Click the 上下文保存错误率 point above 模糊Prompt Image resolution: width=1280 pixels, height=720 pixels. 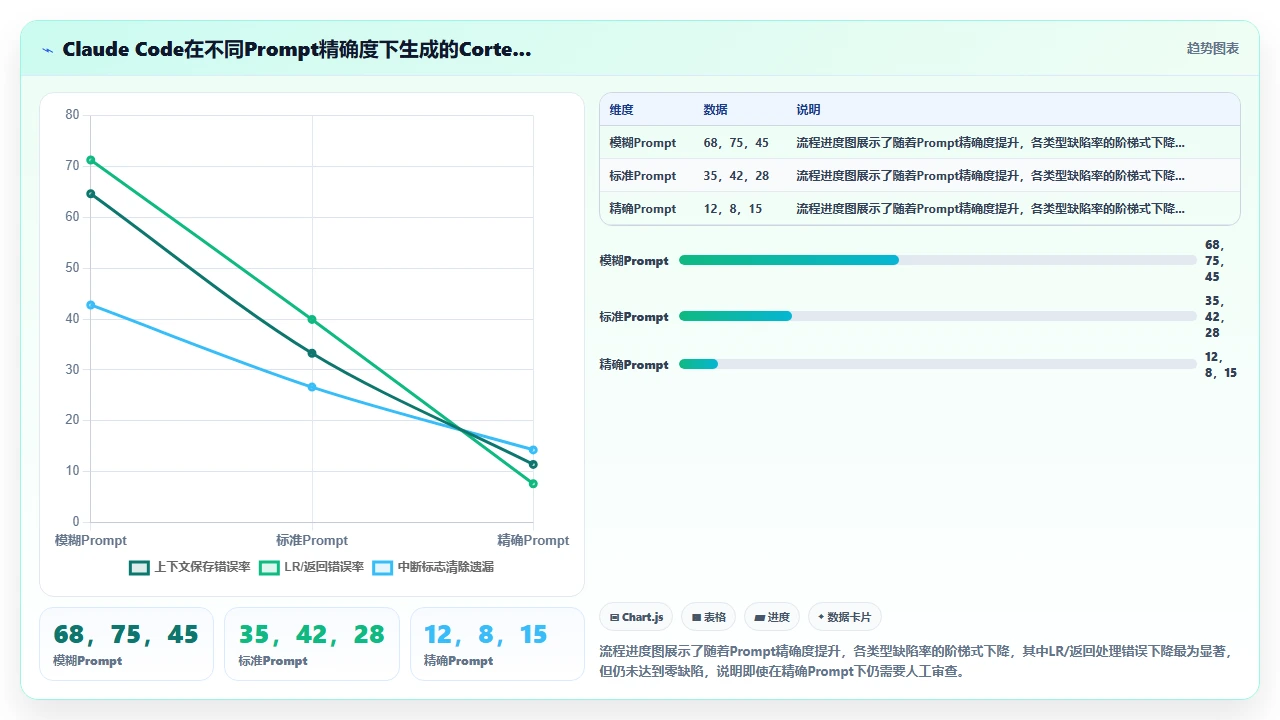[x=91, y=194]
